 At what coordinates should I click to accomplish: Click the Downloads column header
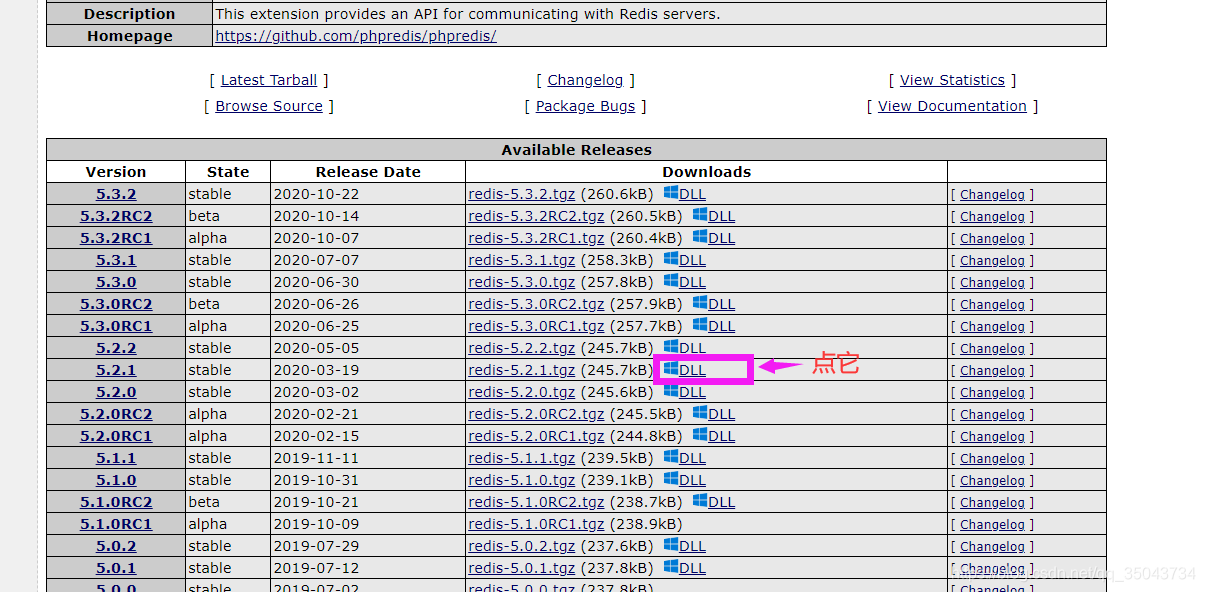tap(706, 172)
